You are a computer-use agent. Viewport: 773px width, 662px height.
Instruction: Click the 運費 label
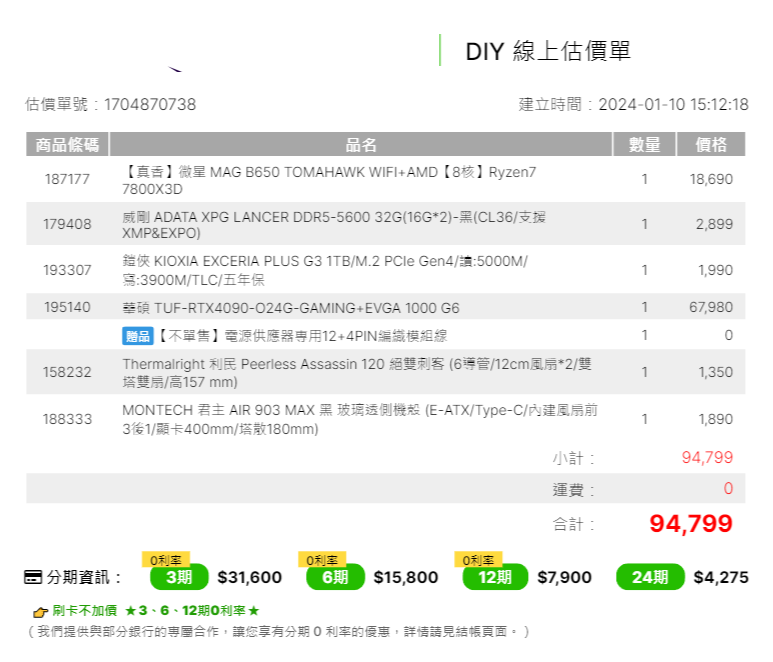click(573, 489)
